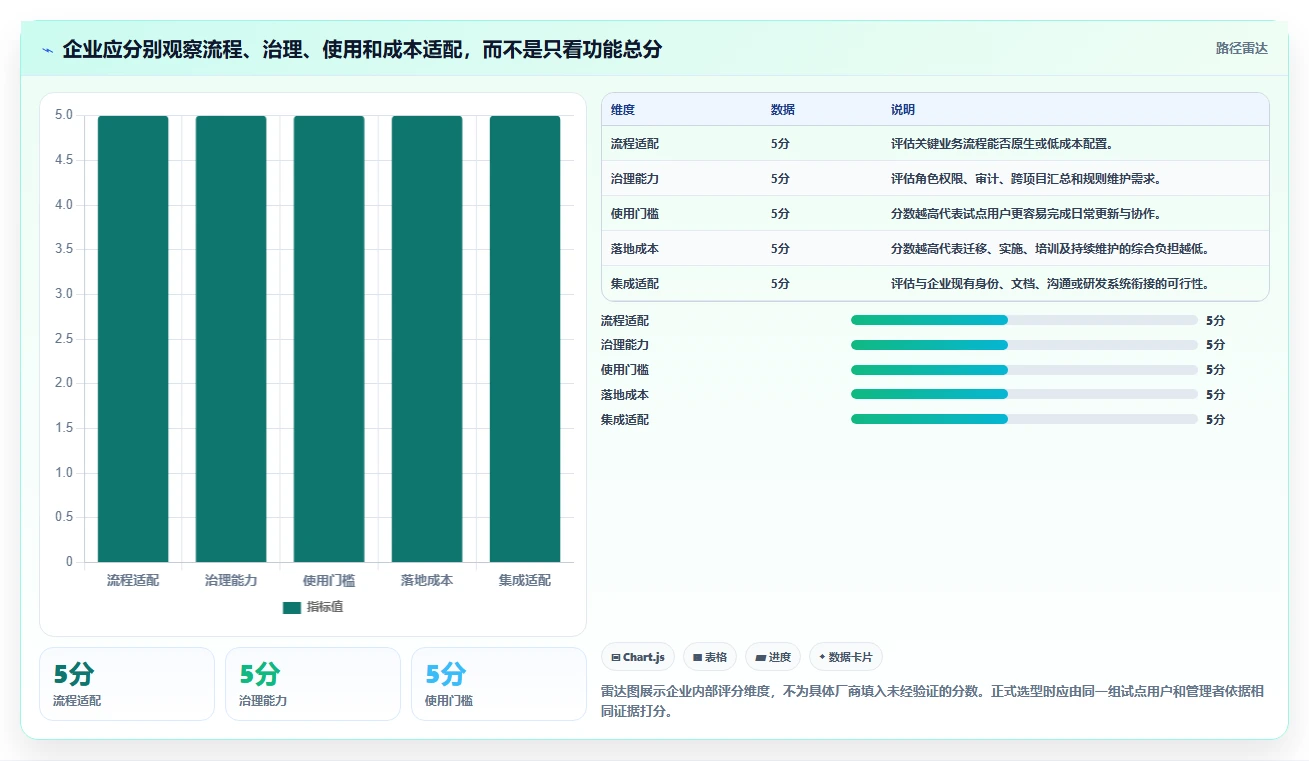1309x761 pixels.
Task: Click the 集成适配 x-axis label
Action: coord(525,580)
